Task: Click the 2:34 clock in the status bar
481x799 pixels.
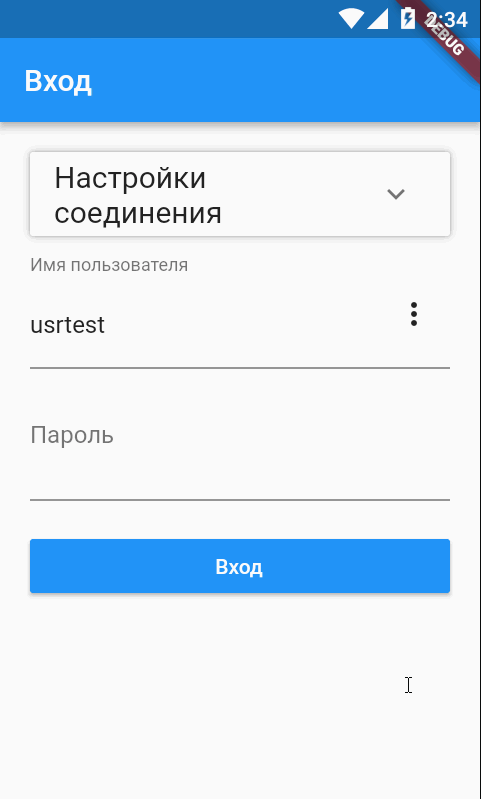Action: click(x=447, y=20)
